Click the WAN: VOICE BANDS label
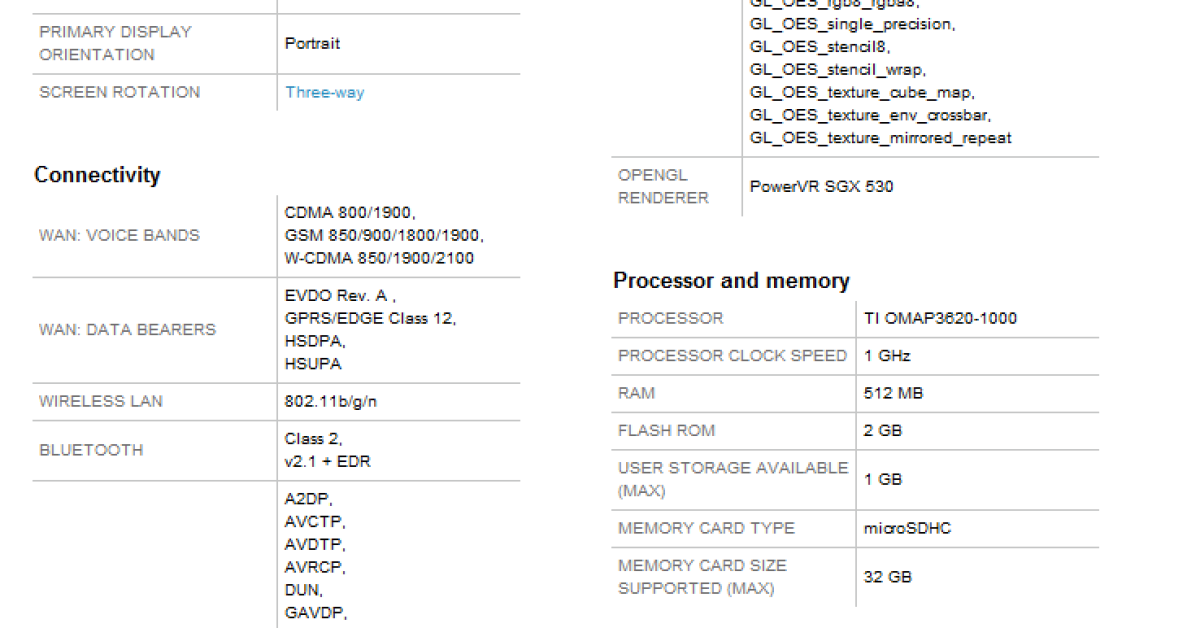 click(x=119, y=235)
